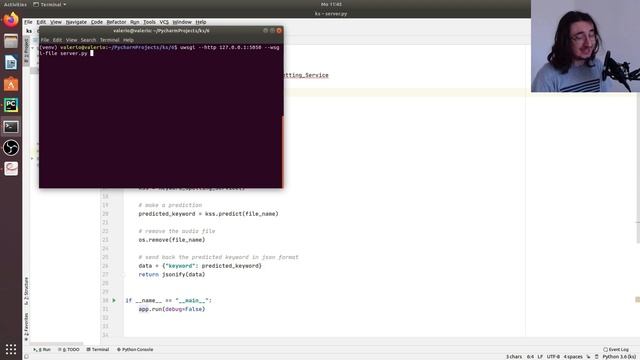The width and height of the screenshot is (640, 360).
Task: Open PyCharm Help menu
Action: [x=201, y=22]
